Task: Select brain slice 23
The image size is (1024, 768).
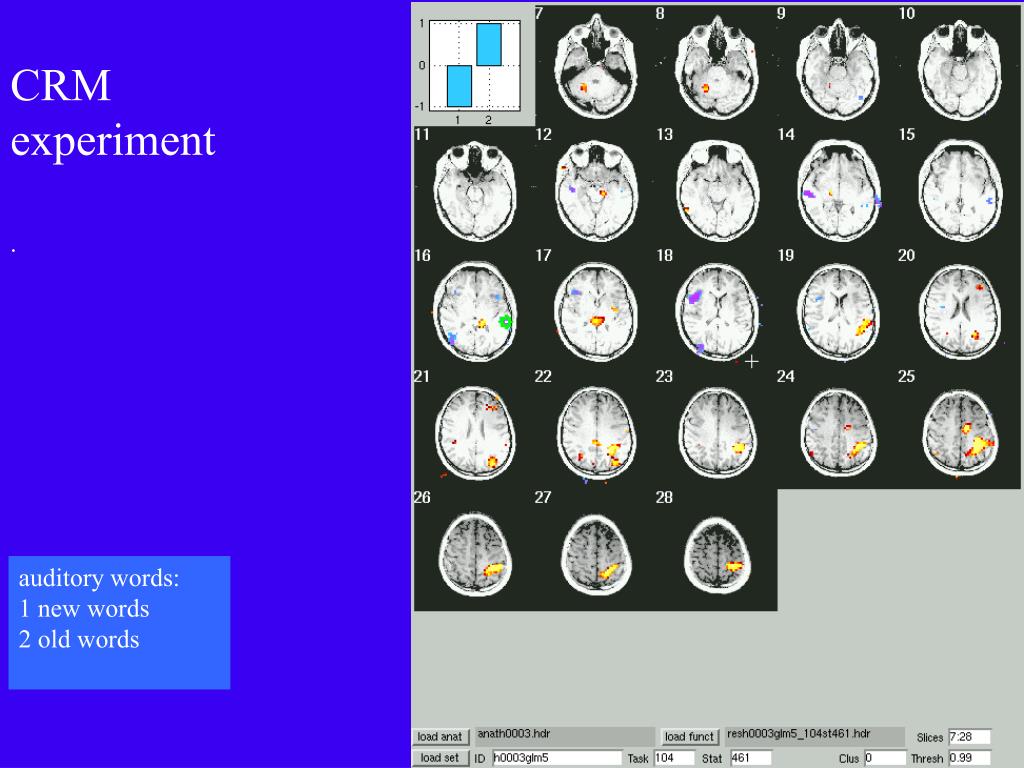Action: coord(717,434)
